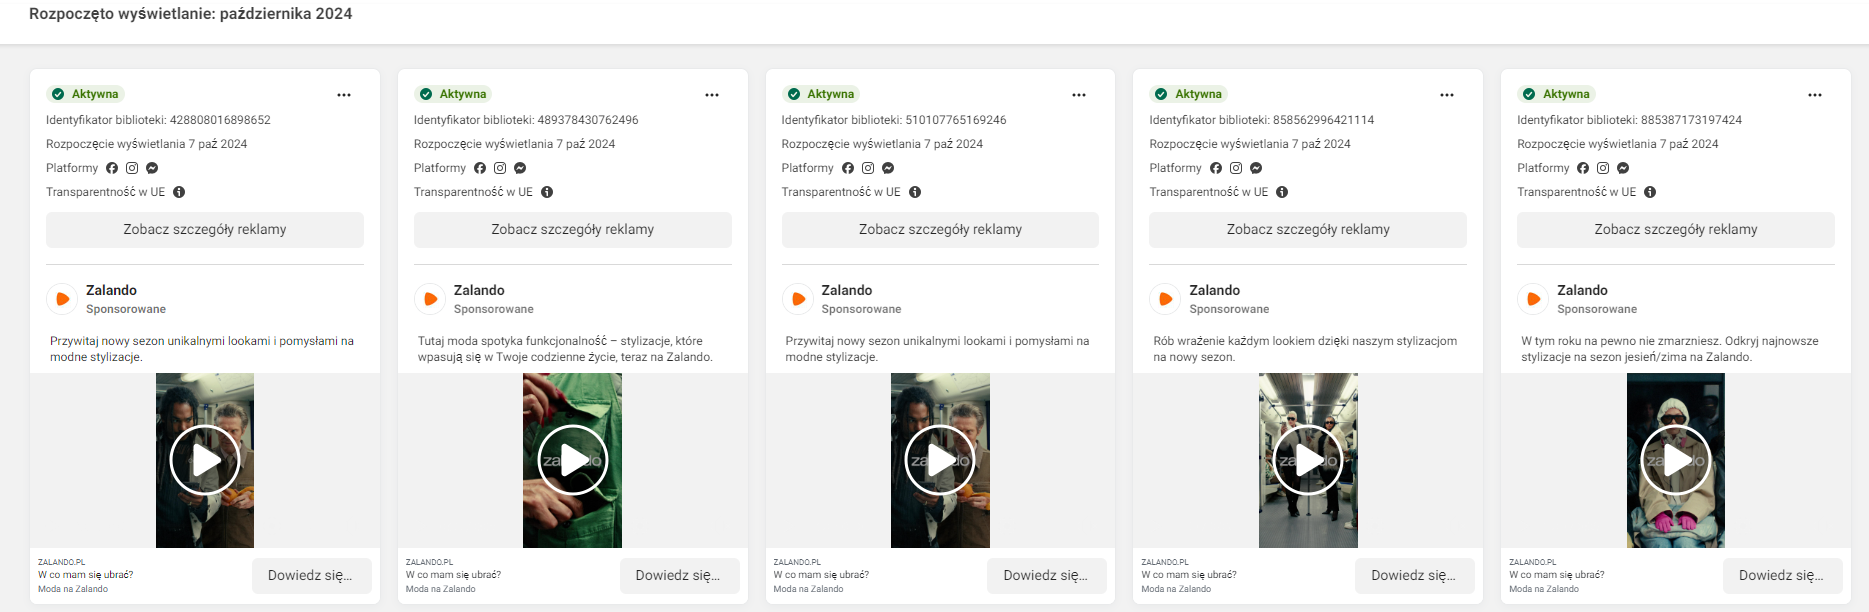The image size is (1869, 612).
Task: Click 'W co mam się ubrać?' headline in ad 428808016898652
Action: [x=86, y=575]
